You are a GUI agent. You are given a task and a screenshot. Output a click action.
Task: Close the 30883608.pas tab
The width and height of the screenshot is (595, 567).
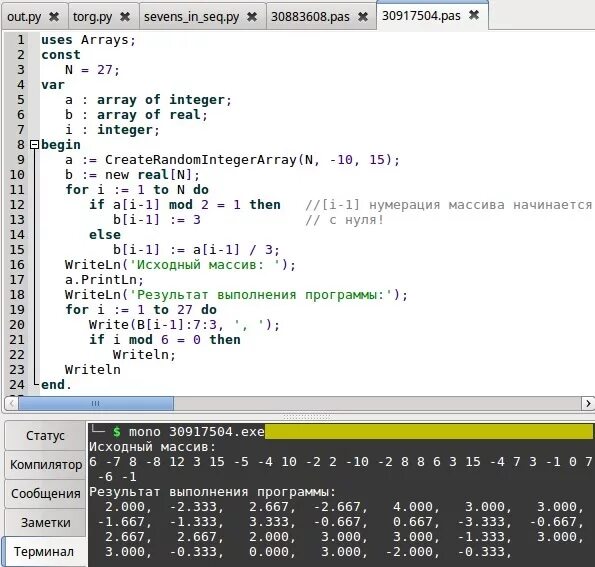[363, 17]
